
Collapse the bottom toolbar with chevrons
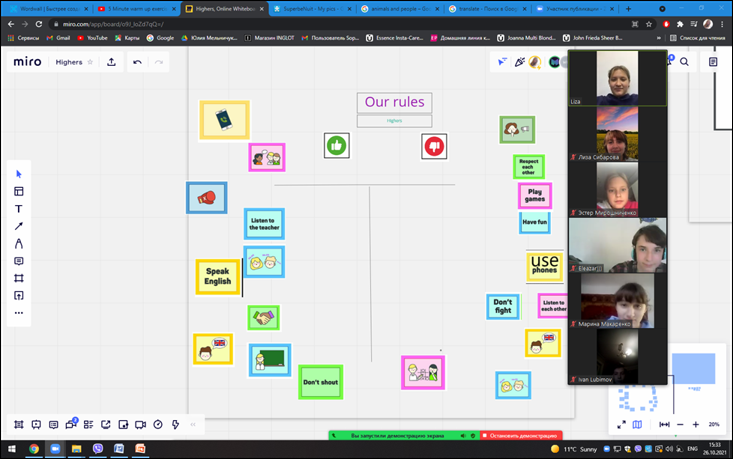pos(193,424)
